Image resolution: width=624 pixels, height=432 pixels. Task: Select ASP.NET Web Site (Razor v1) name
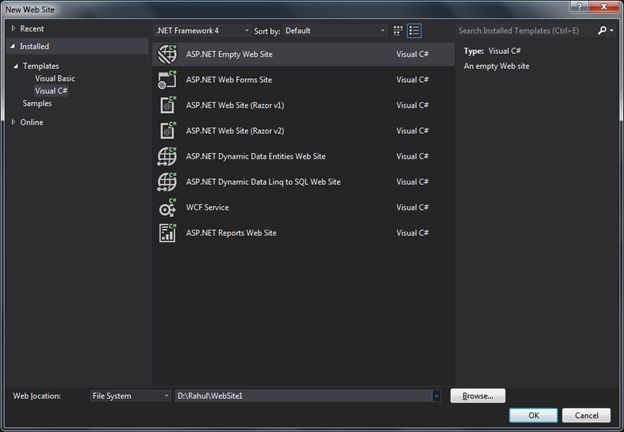click(235, 105)
